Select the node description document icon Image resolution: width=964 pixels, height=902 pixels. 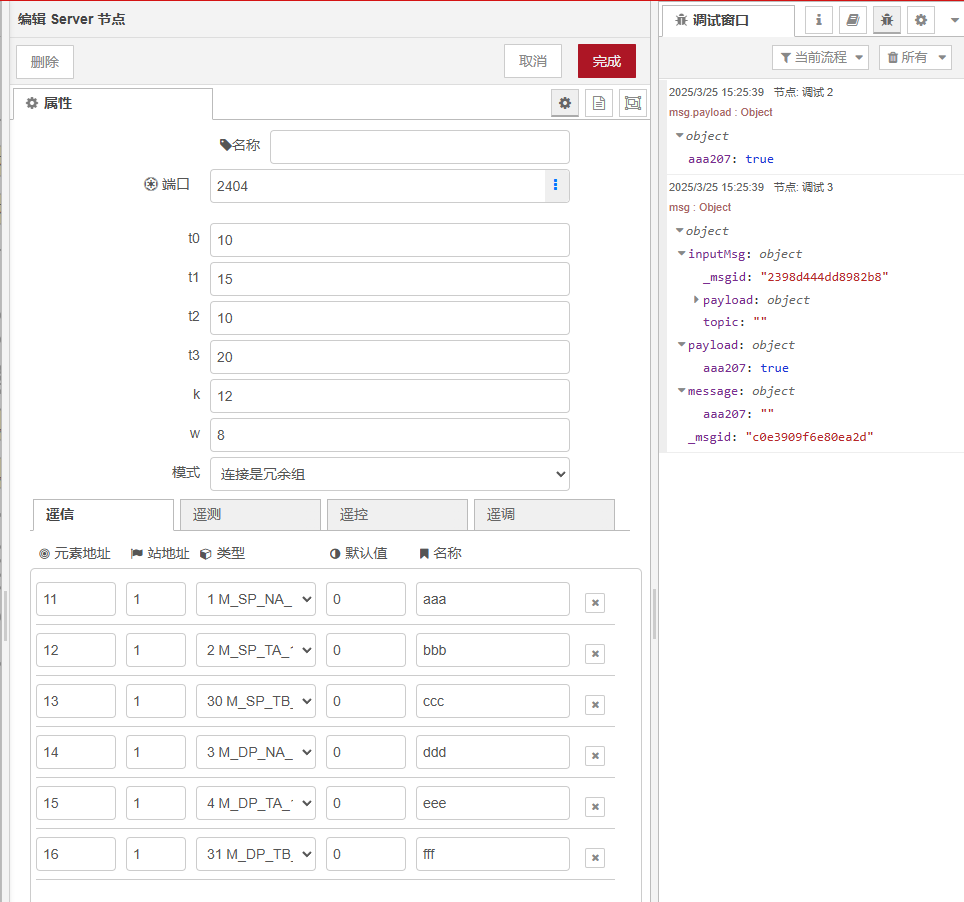pyautogui.click(x=599, y=102)
